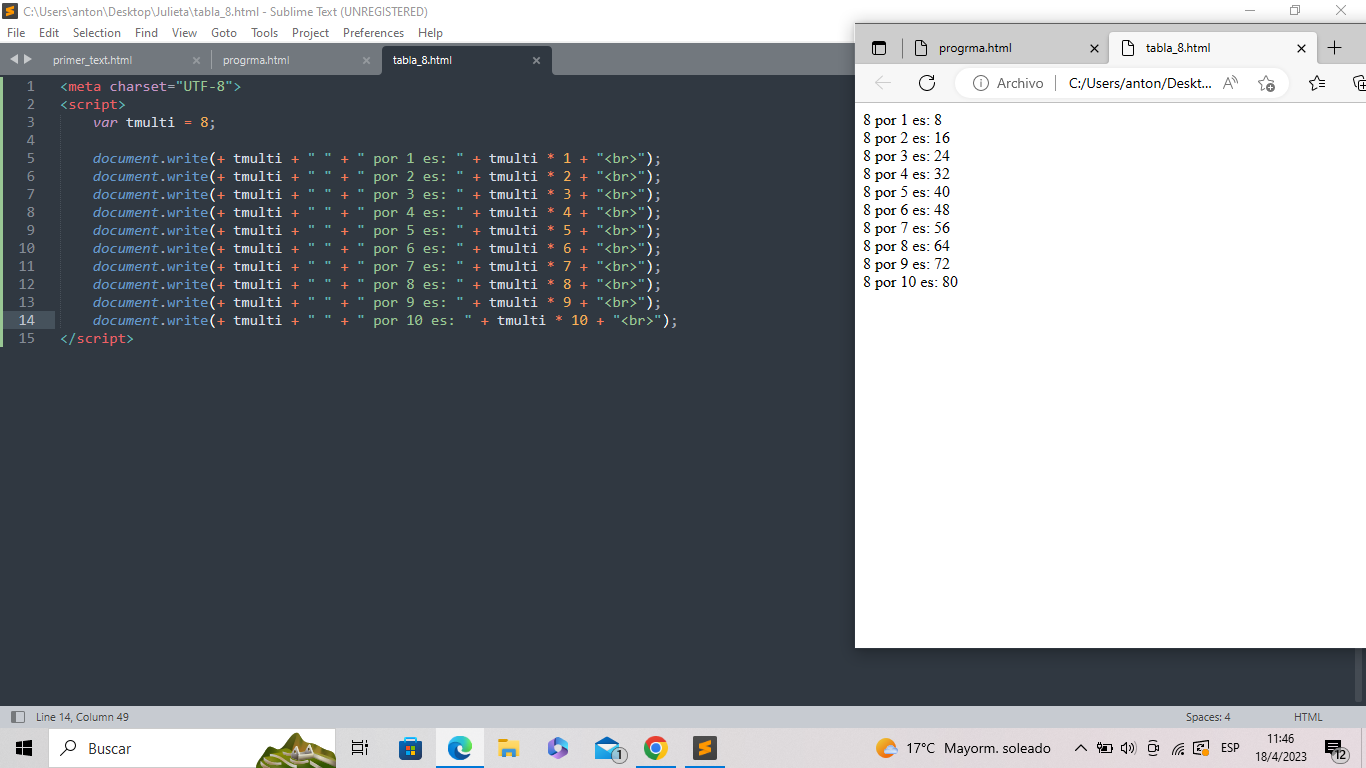Show hidden system tray icons
The height and width of the screenshot is (768, 1366).
[1080, 748]
